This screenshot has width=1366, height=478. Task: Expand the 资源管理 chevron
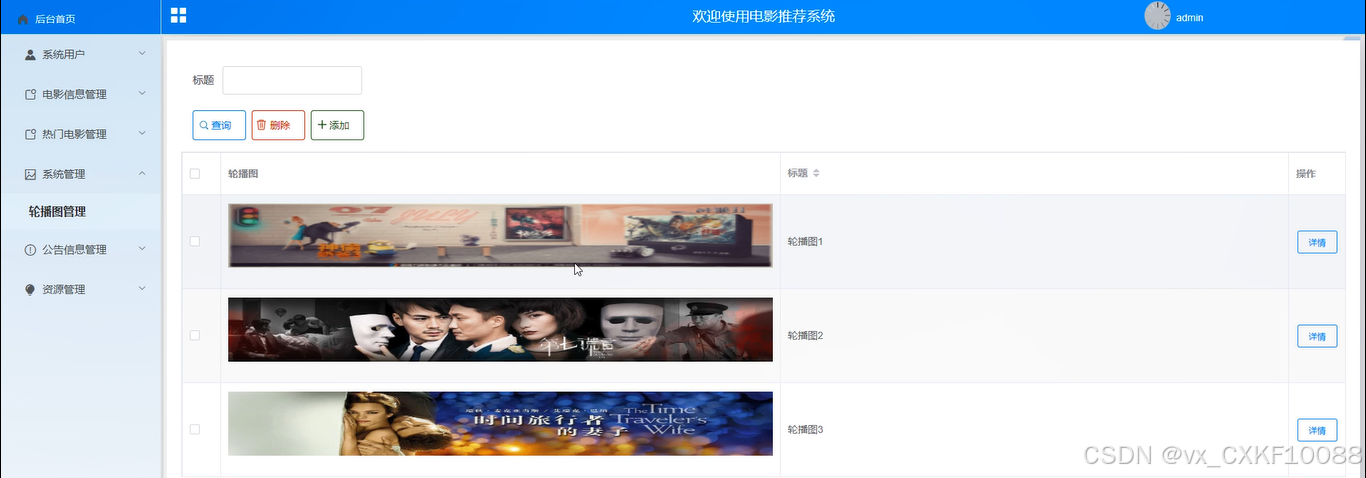tap(142, 289)
